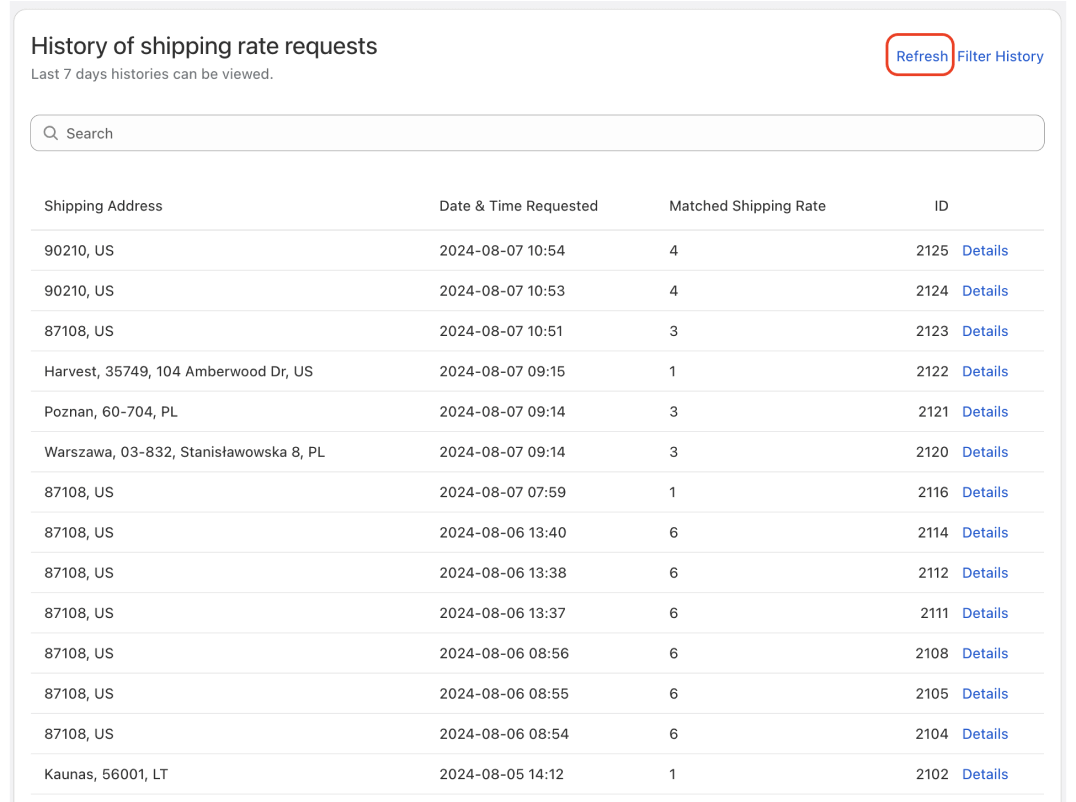The width and height of the screenshot is (1076, 802).
Task: Open Details for request ID 2105
Action: point(985,694)
